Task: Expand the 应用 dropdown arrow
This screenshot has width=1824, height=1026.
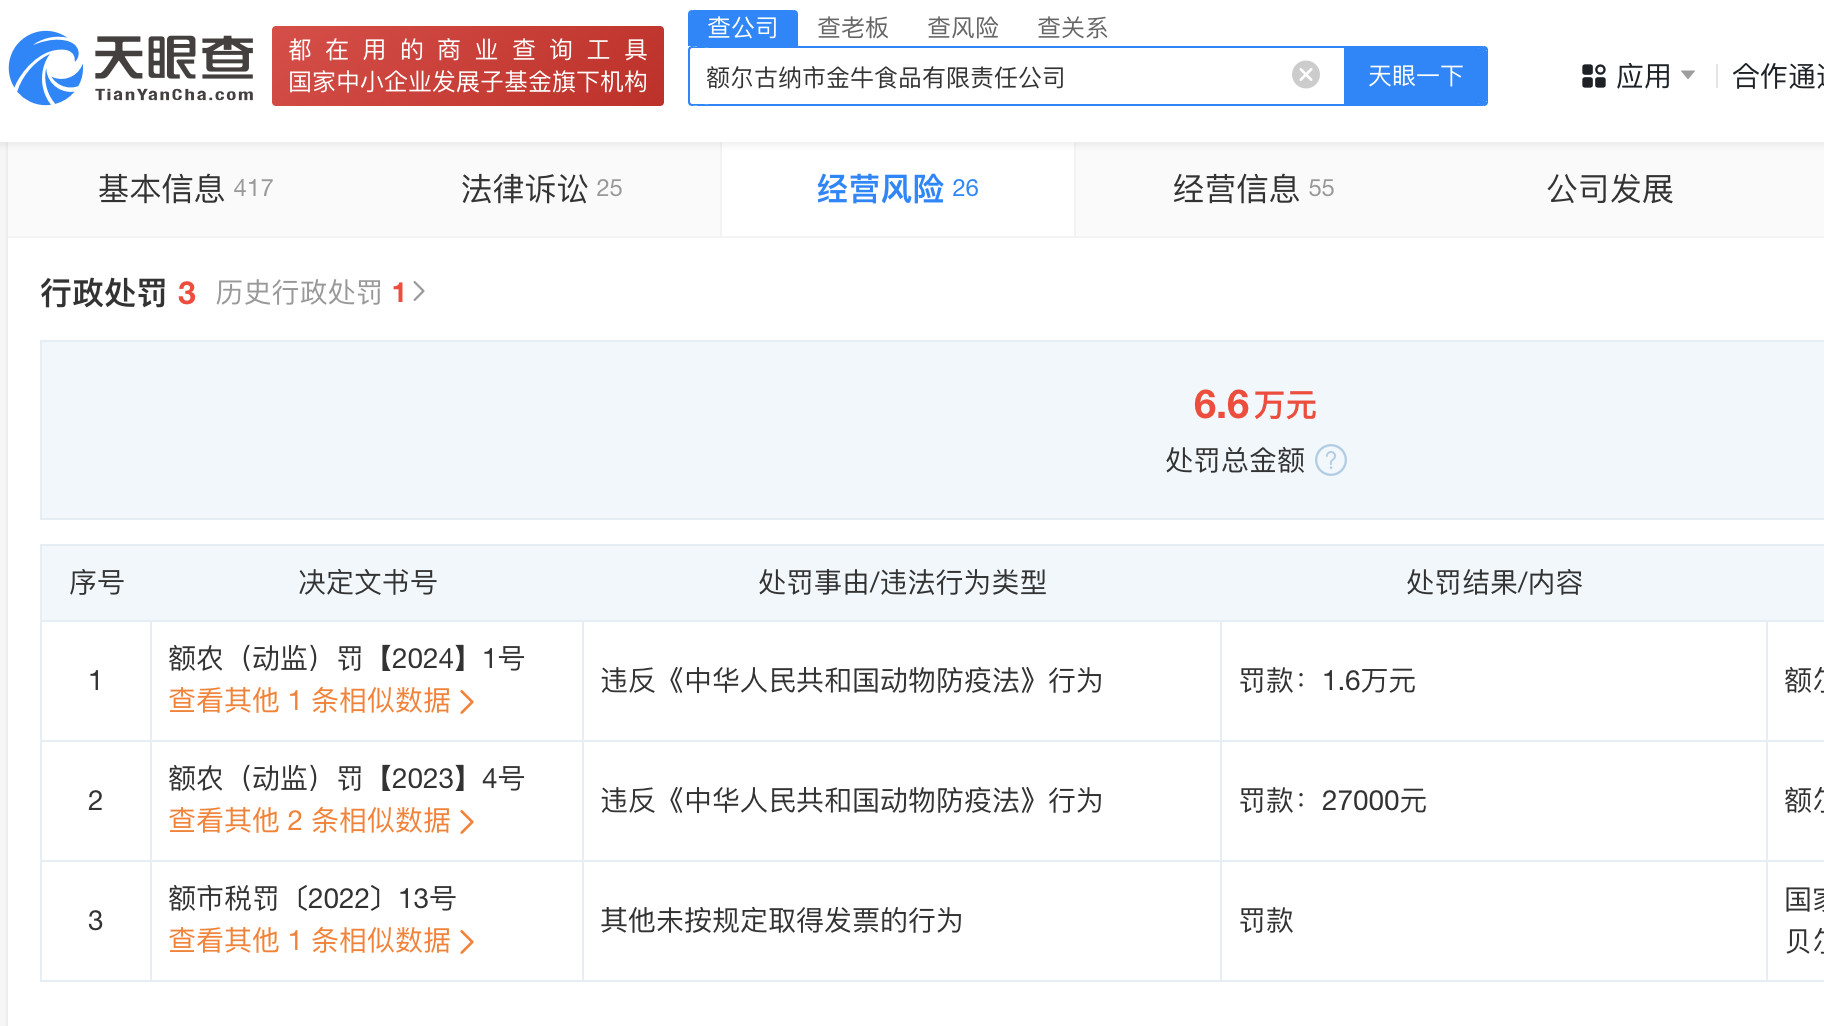Action: tap(1688, 75)
